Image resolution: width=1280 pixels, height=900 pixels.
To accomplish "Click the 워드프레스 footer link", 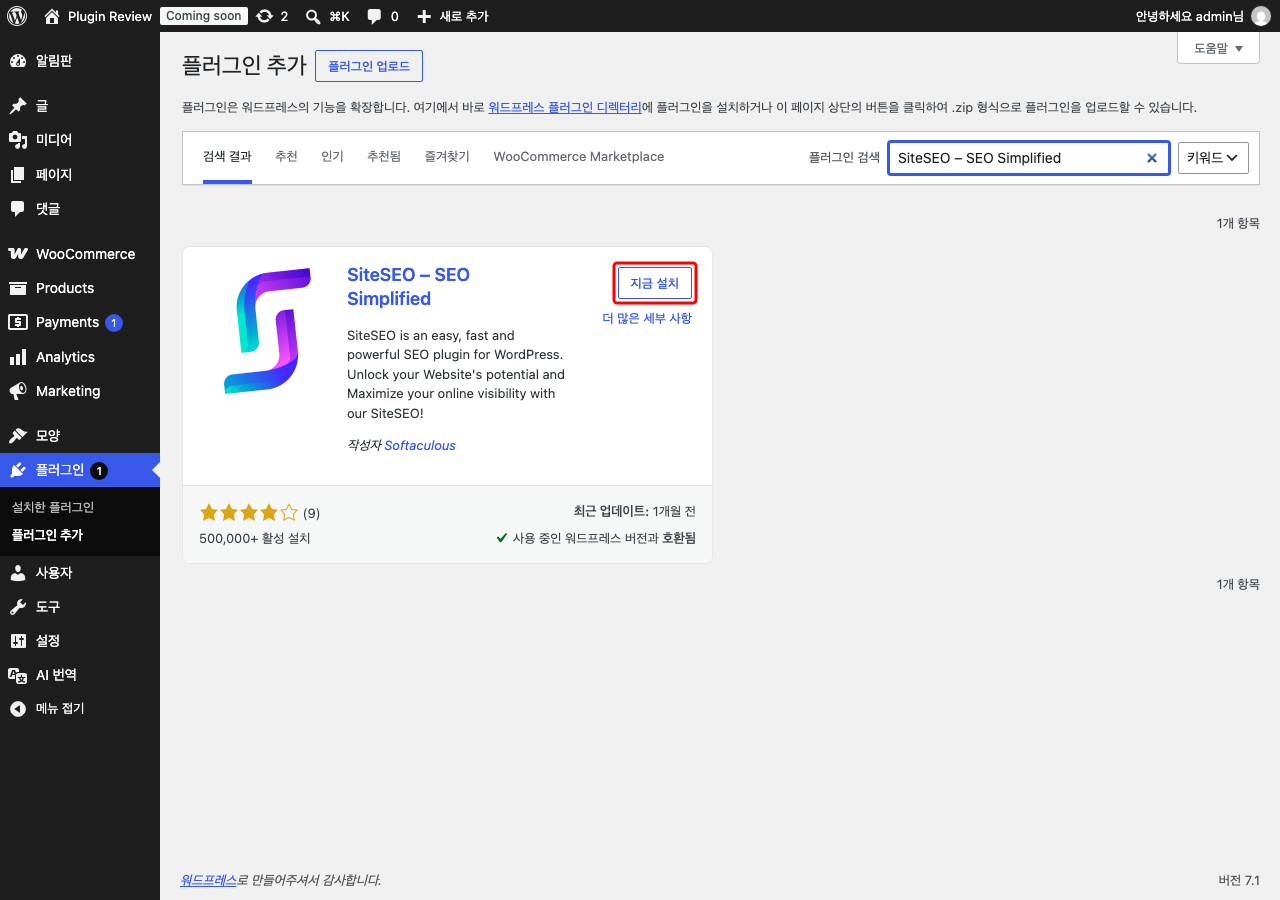I will click(208, 880).
